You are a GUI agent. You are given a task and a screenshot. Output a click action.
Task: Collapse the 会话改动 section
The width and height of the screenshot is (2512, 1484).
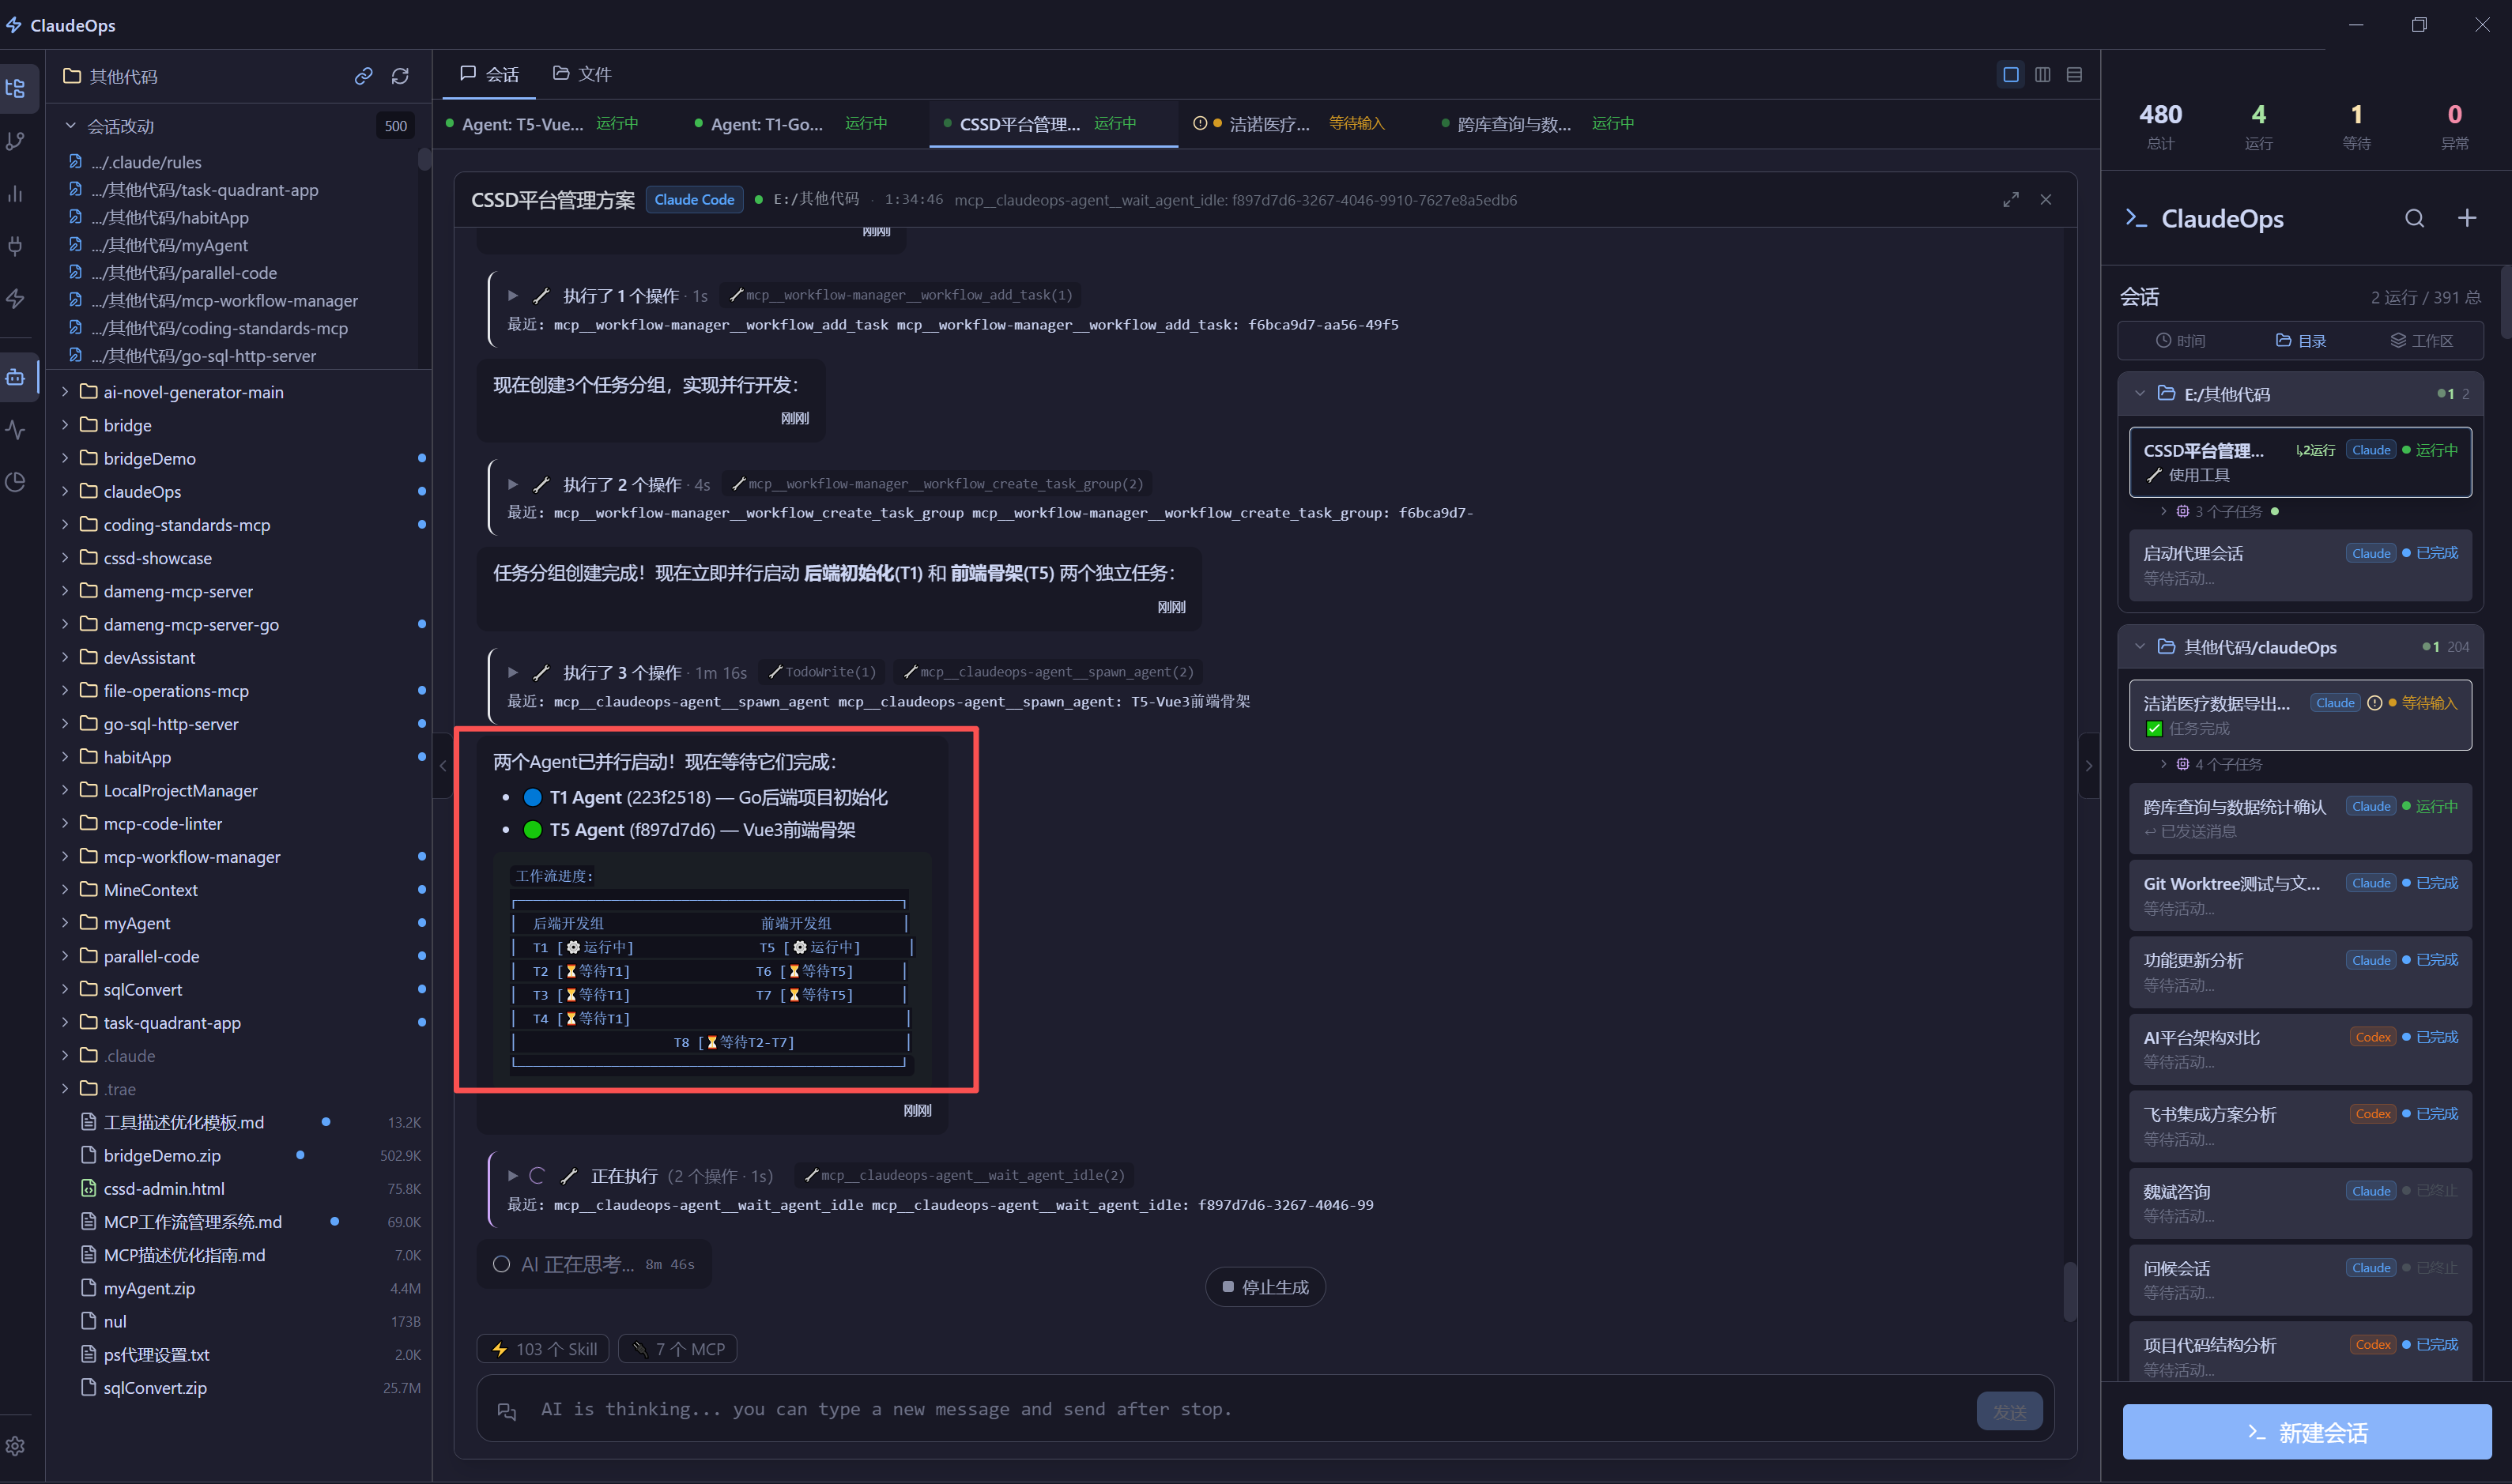[71, 126]
